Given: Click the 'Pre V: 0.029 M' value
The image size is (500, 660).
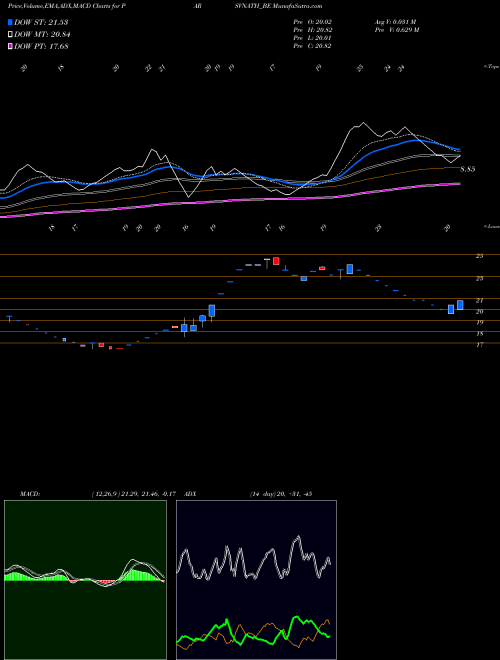Looking at the screenshot, I should click(x=397, y=30).
